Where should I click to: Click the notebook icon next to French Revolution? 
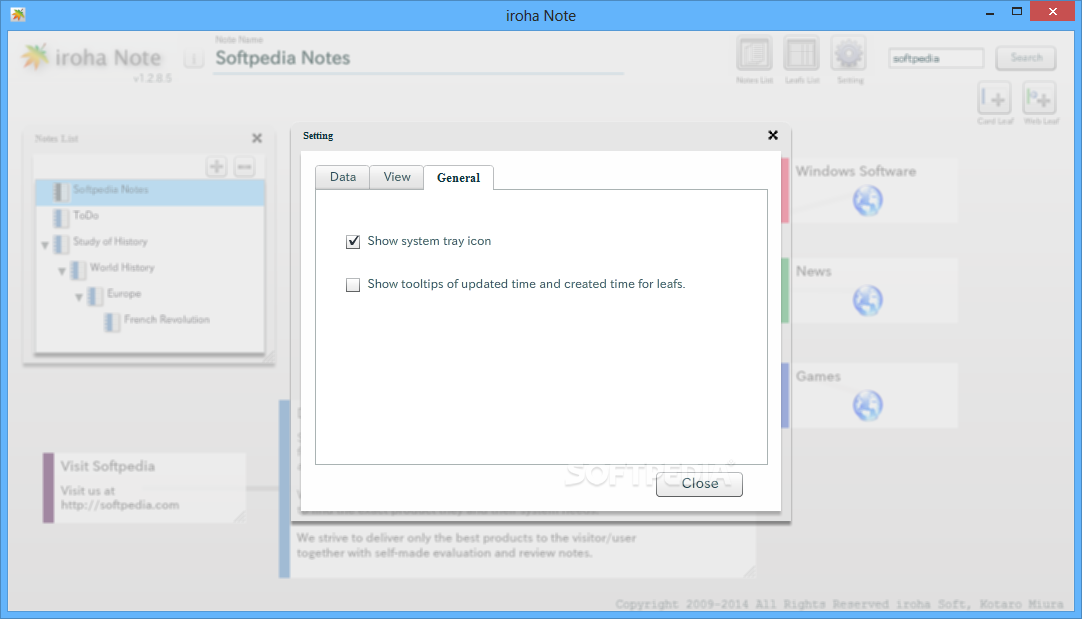click(x=112, y=322)
